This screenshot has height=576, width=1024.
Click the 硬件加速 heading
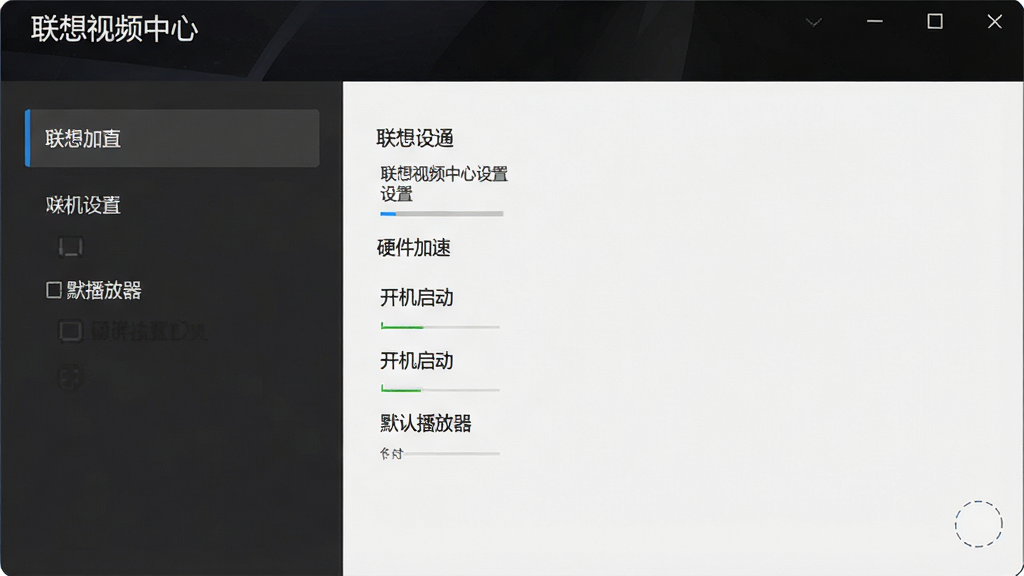[x=413, y=248]
